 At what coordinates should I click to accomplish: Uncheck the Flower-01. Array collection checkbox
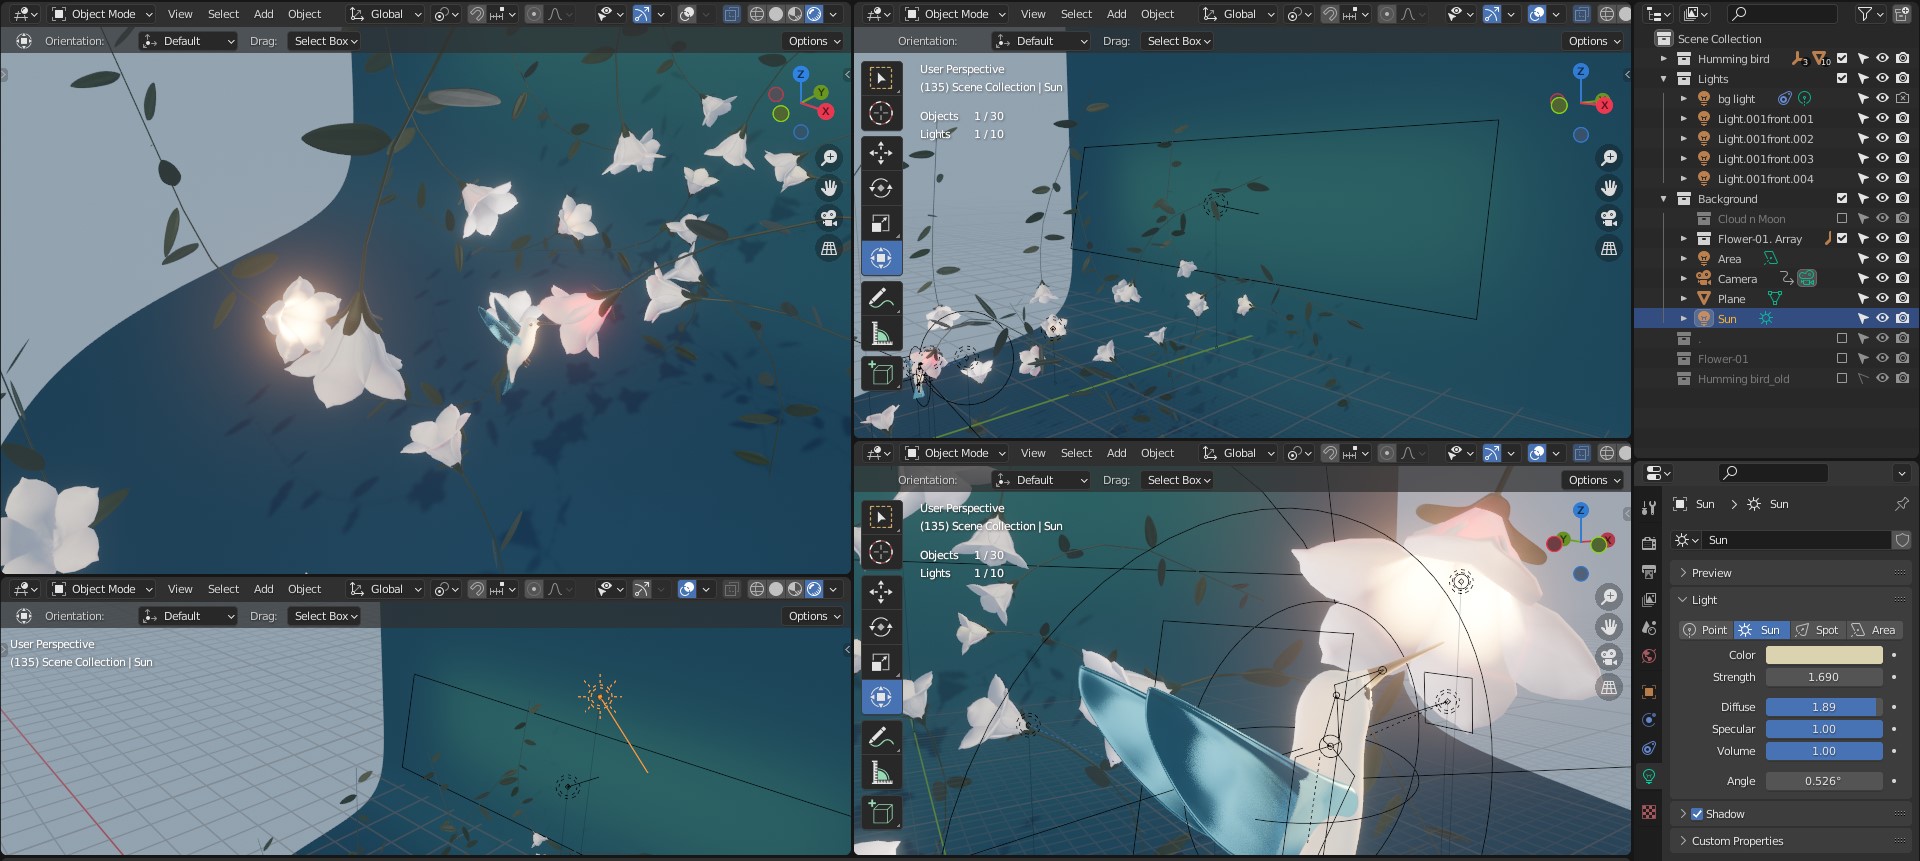pos(1842,238)
